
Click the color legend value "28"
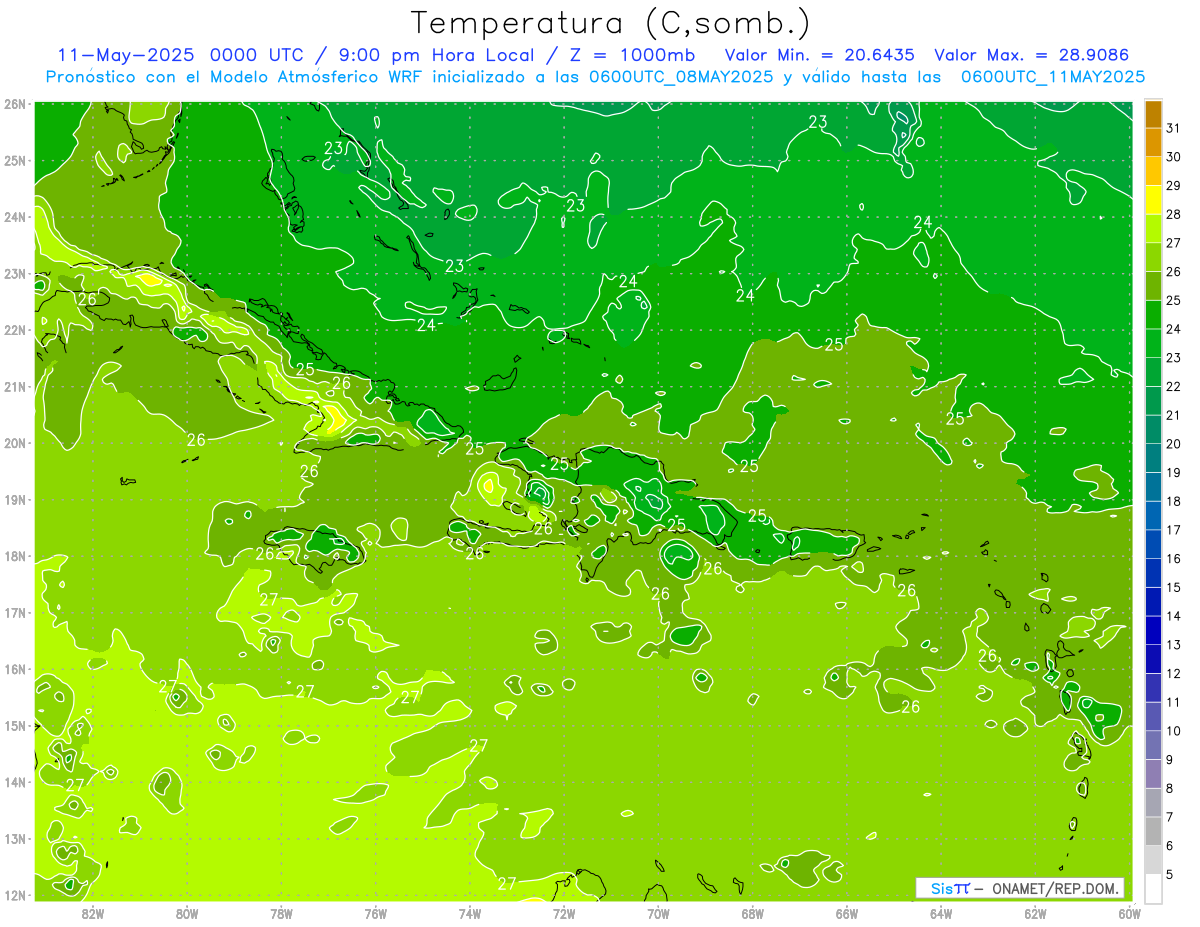pos(1173,214)
